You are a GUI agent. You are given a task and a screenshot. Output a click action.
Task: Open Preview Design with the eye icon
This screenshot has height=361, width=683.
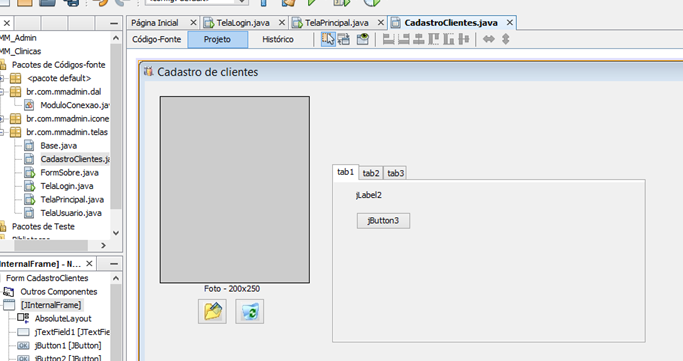pyautogui.click(x=362, y=39)
